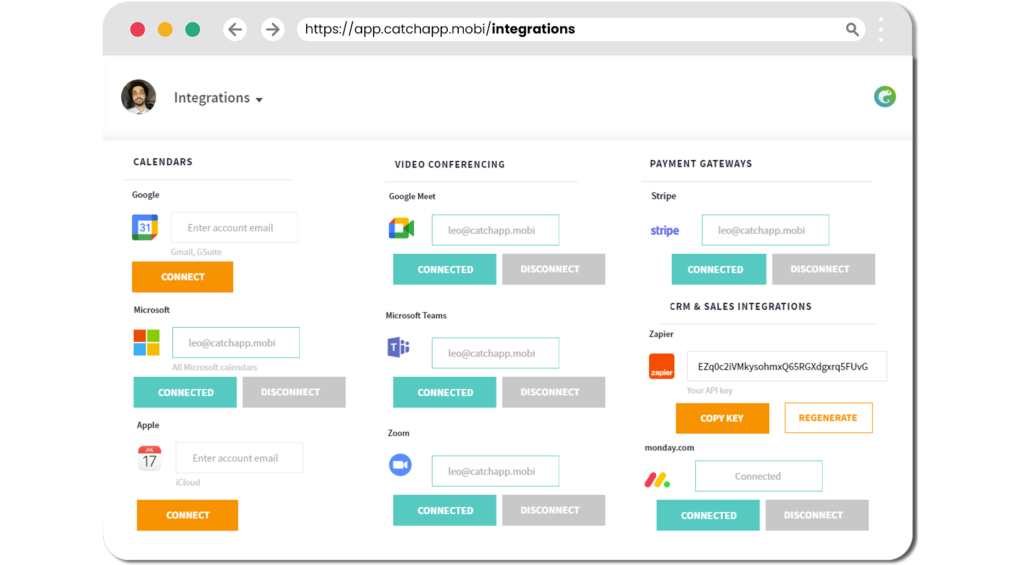Open the Integrations dropdown menu
Viewport: 1024px width, 565px height.
(218, 98)
